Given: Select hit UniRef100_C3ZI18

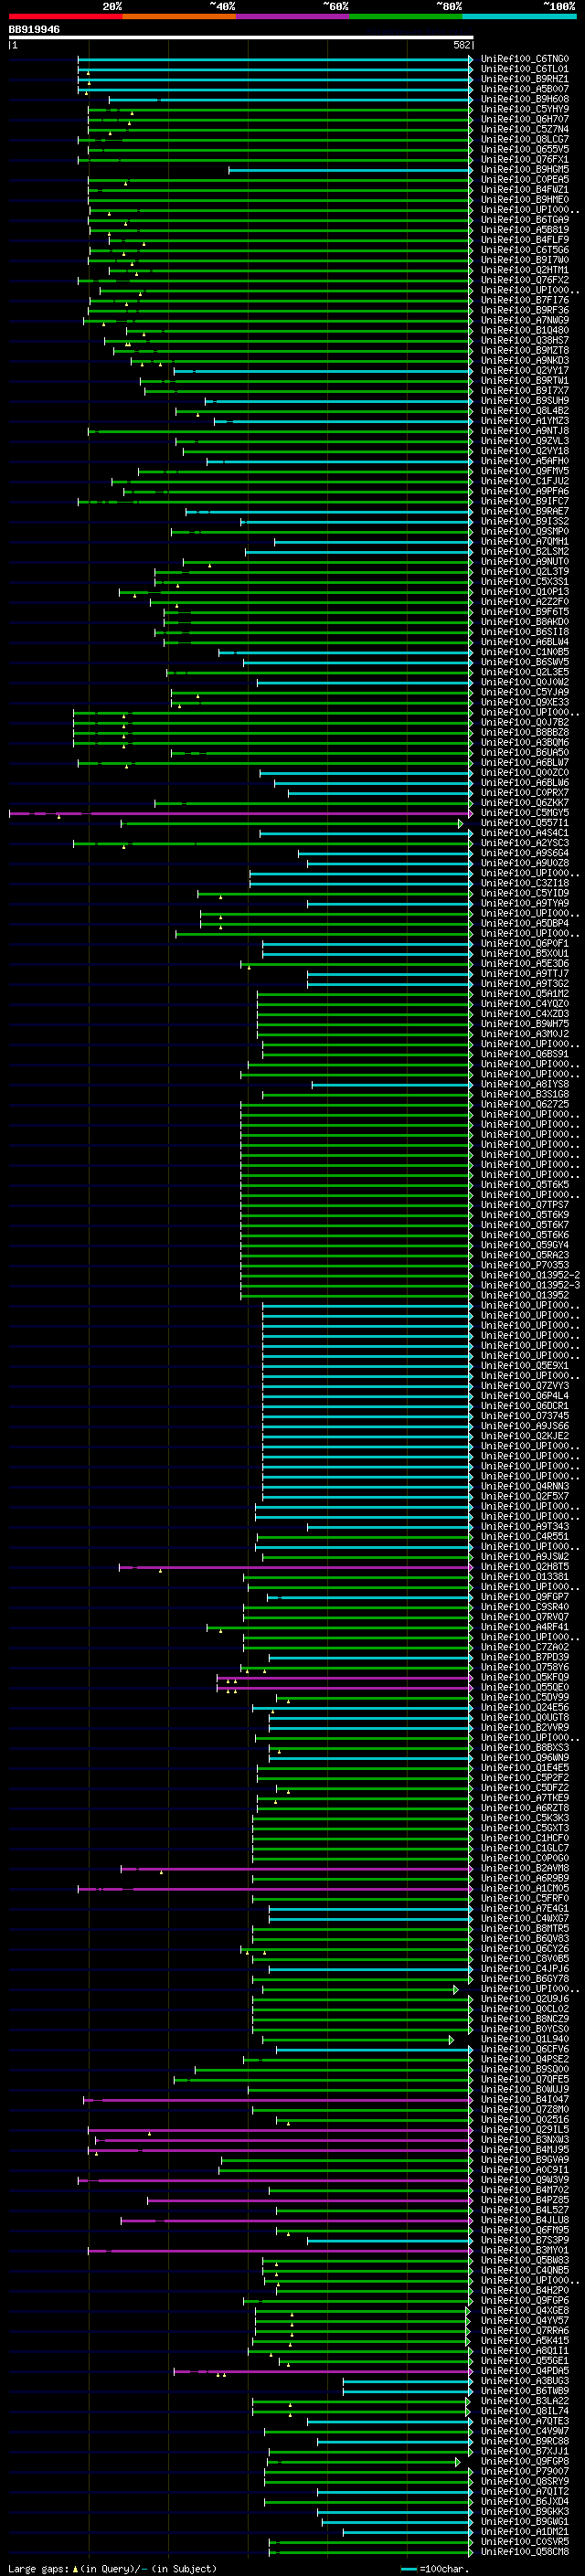Looking at the screenshot, I should (524, 883).
